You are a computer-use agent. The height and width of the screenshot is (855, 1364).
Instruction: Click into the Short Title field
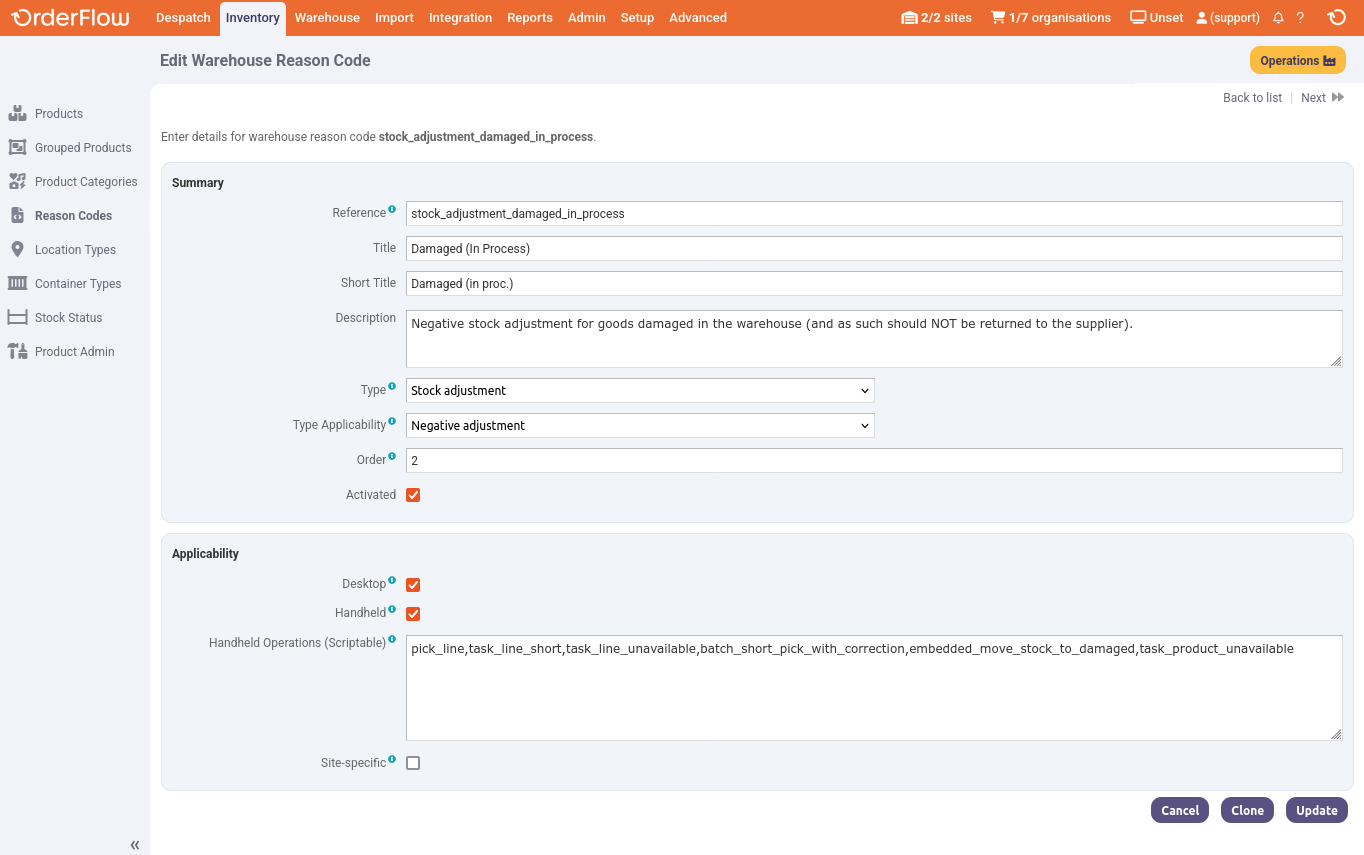click(873, 284)
